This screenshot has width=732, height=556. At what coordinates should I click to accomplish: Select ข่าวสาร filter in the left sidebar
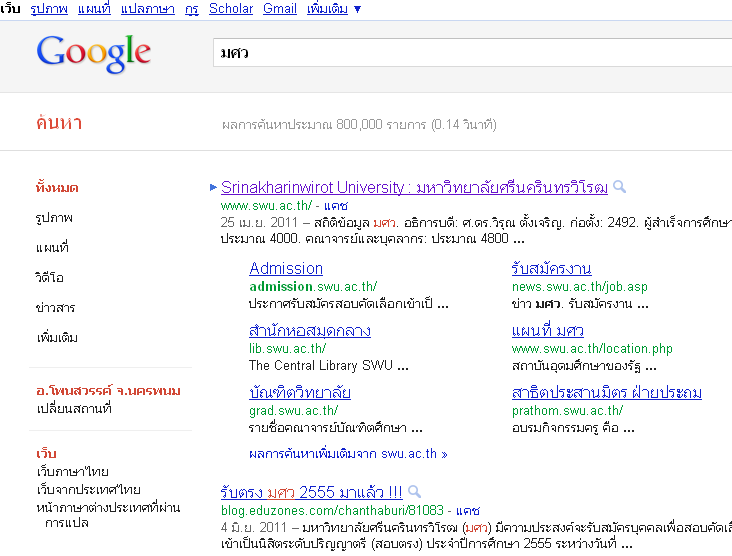click(56, 307)
